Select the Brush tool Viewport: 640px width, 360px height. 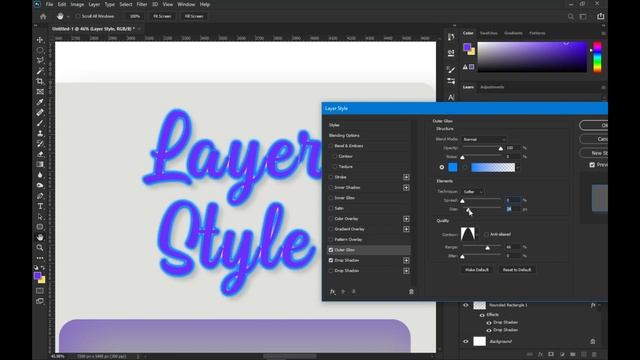[40, 123]
